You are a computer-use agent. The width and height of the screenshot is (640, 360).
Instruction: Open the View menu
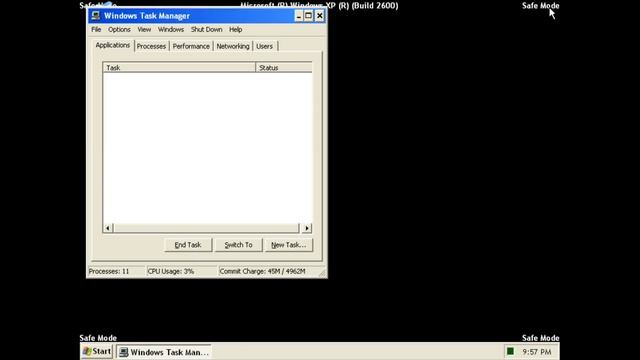point(144,29)
